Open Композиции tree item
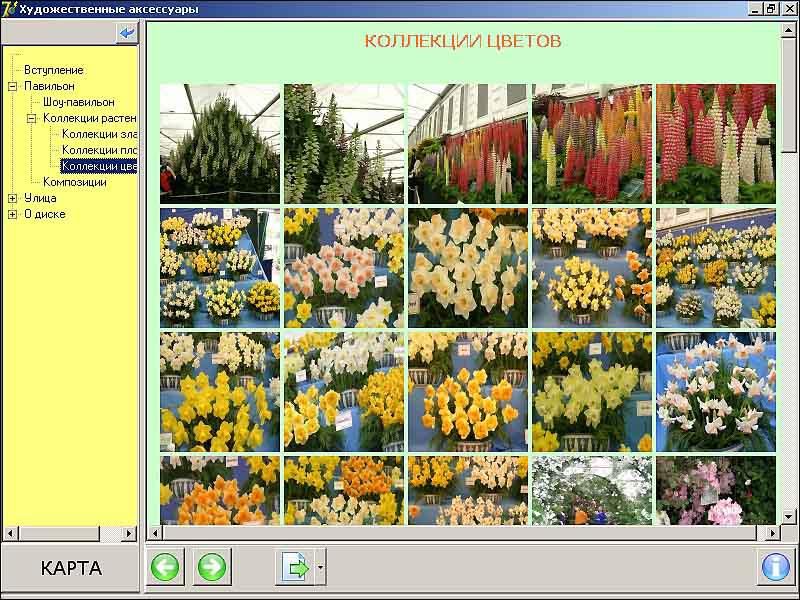 [74, 182]
